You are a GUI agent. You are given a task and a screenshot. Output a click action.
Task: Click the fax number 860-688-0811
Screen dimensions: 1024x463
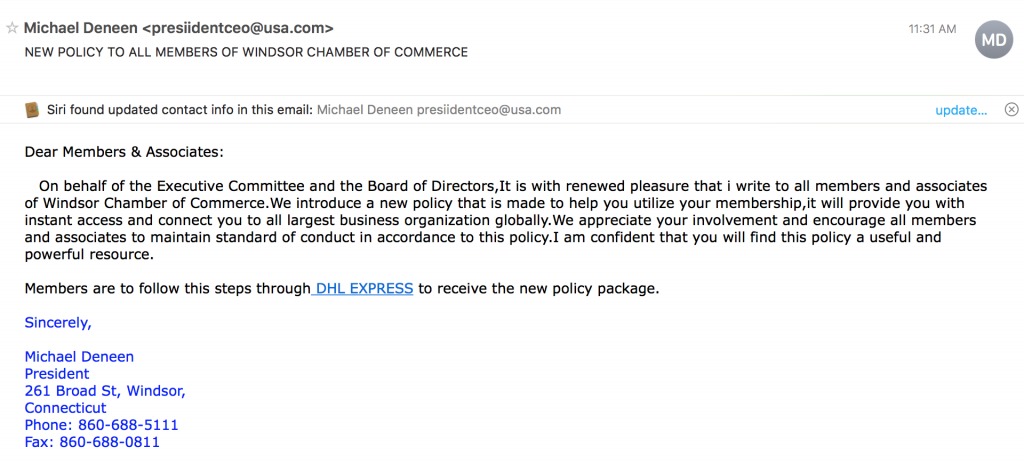tap(110, 442)
